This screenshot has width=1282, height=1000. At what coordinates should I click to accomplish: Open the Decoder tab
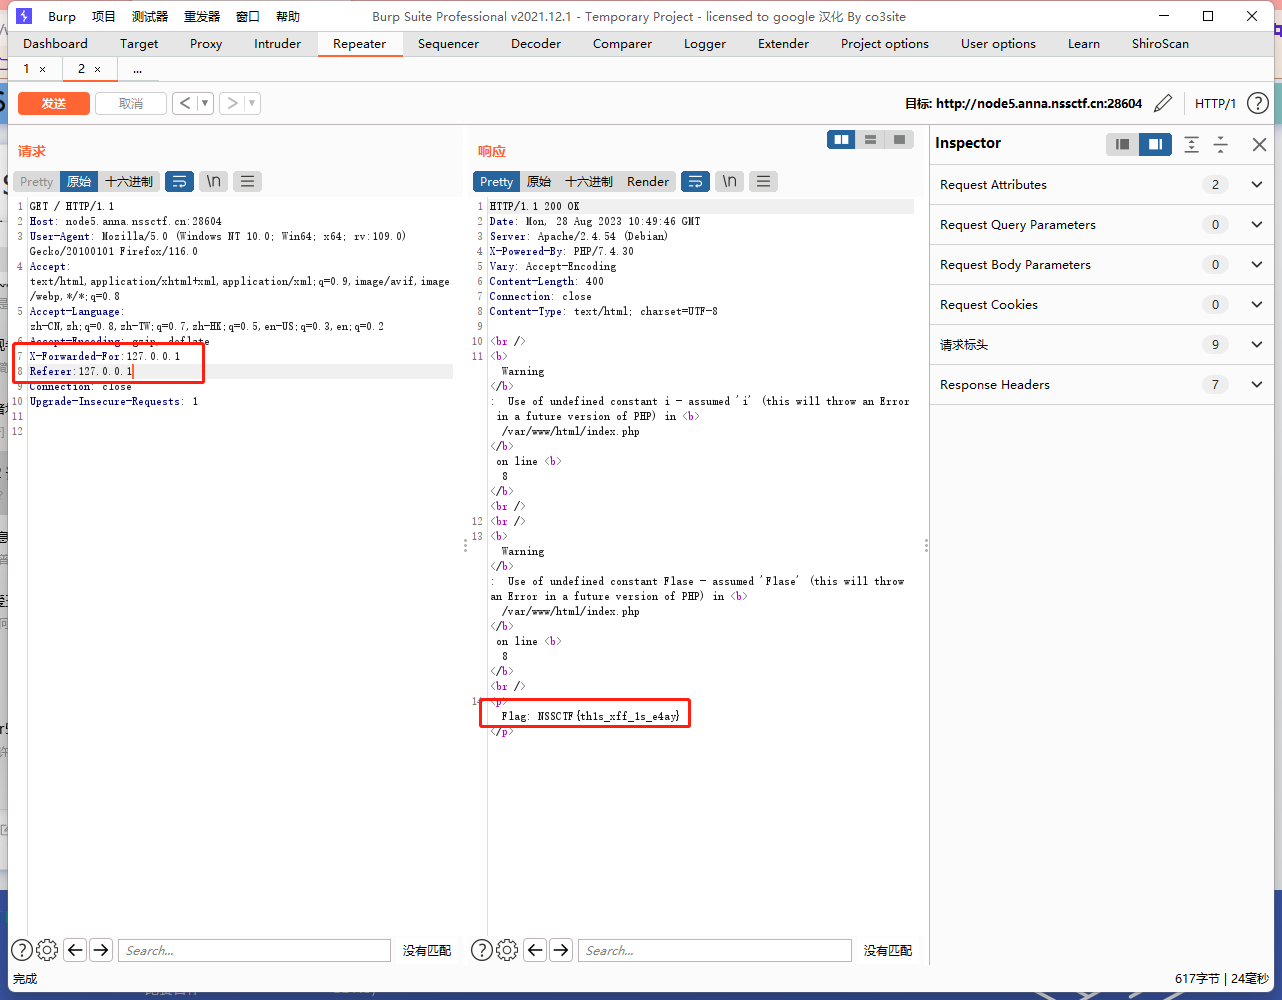[536, 43]
